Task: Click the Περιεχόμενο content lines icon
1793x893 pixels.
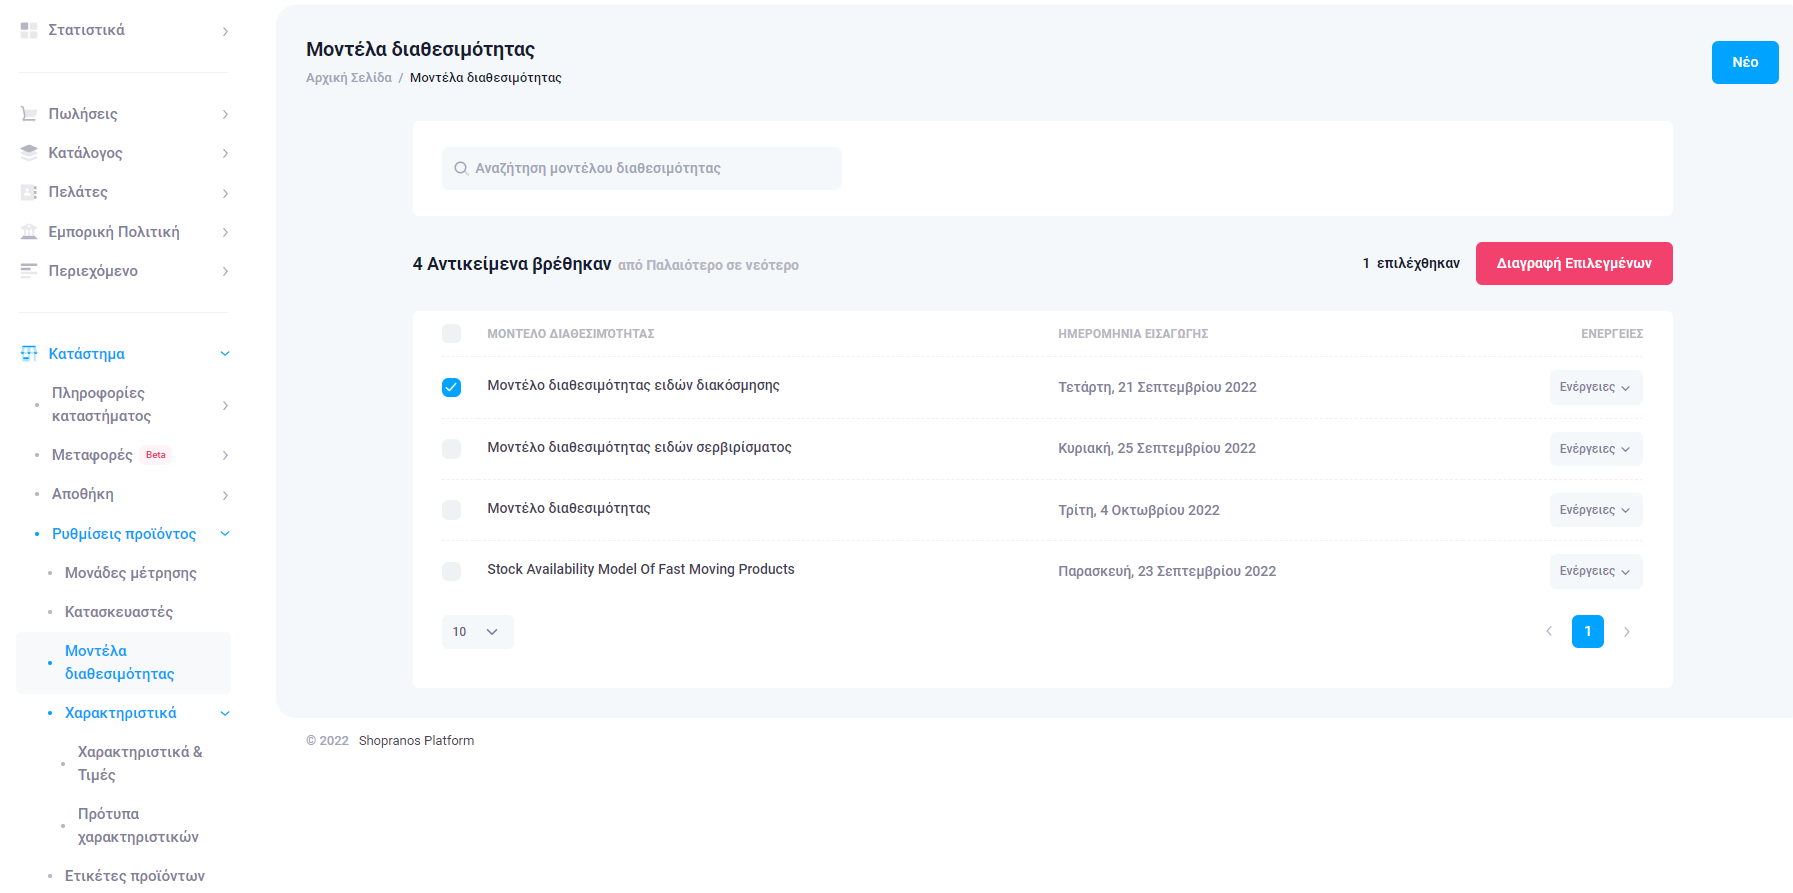Action: (x=29, y=271)
